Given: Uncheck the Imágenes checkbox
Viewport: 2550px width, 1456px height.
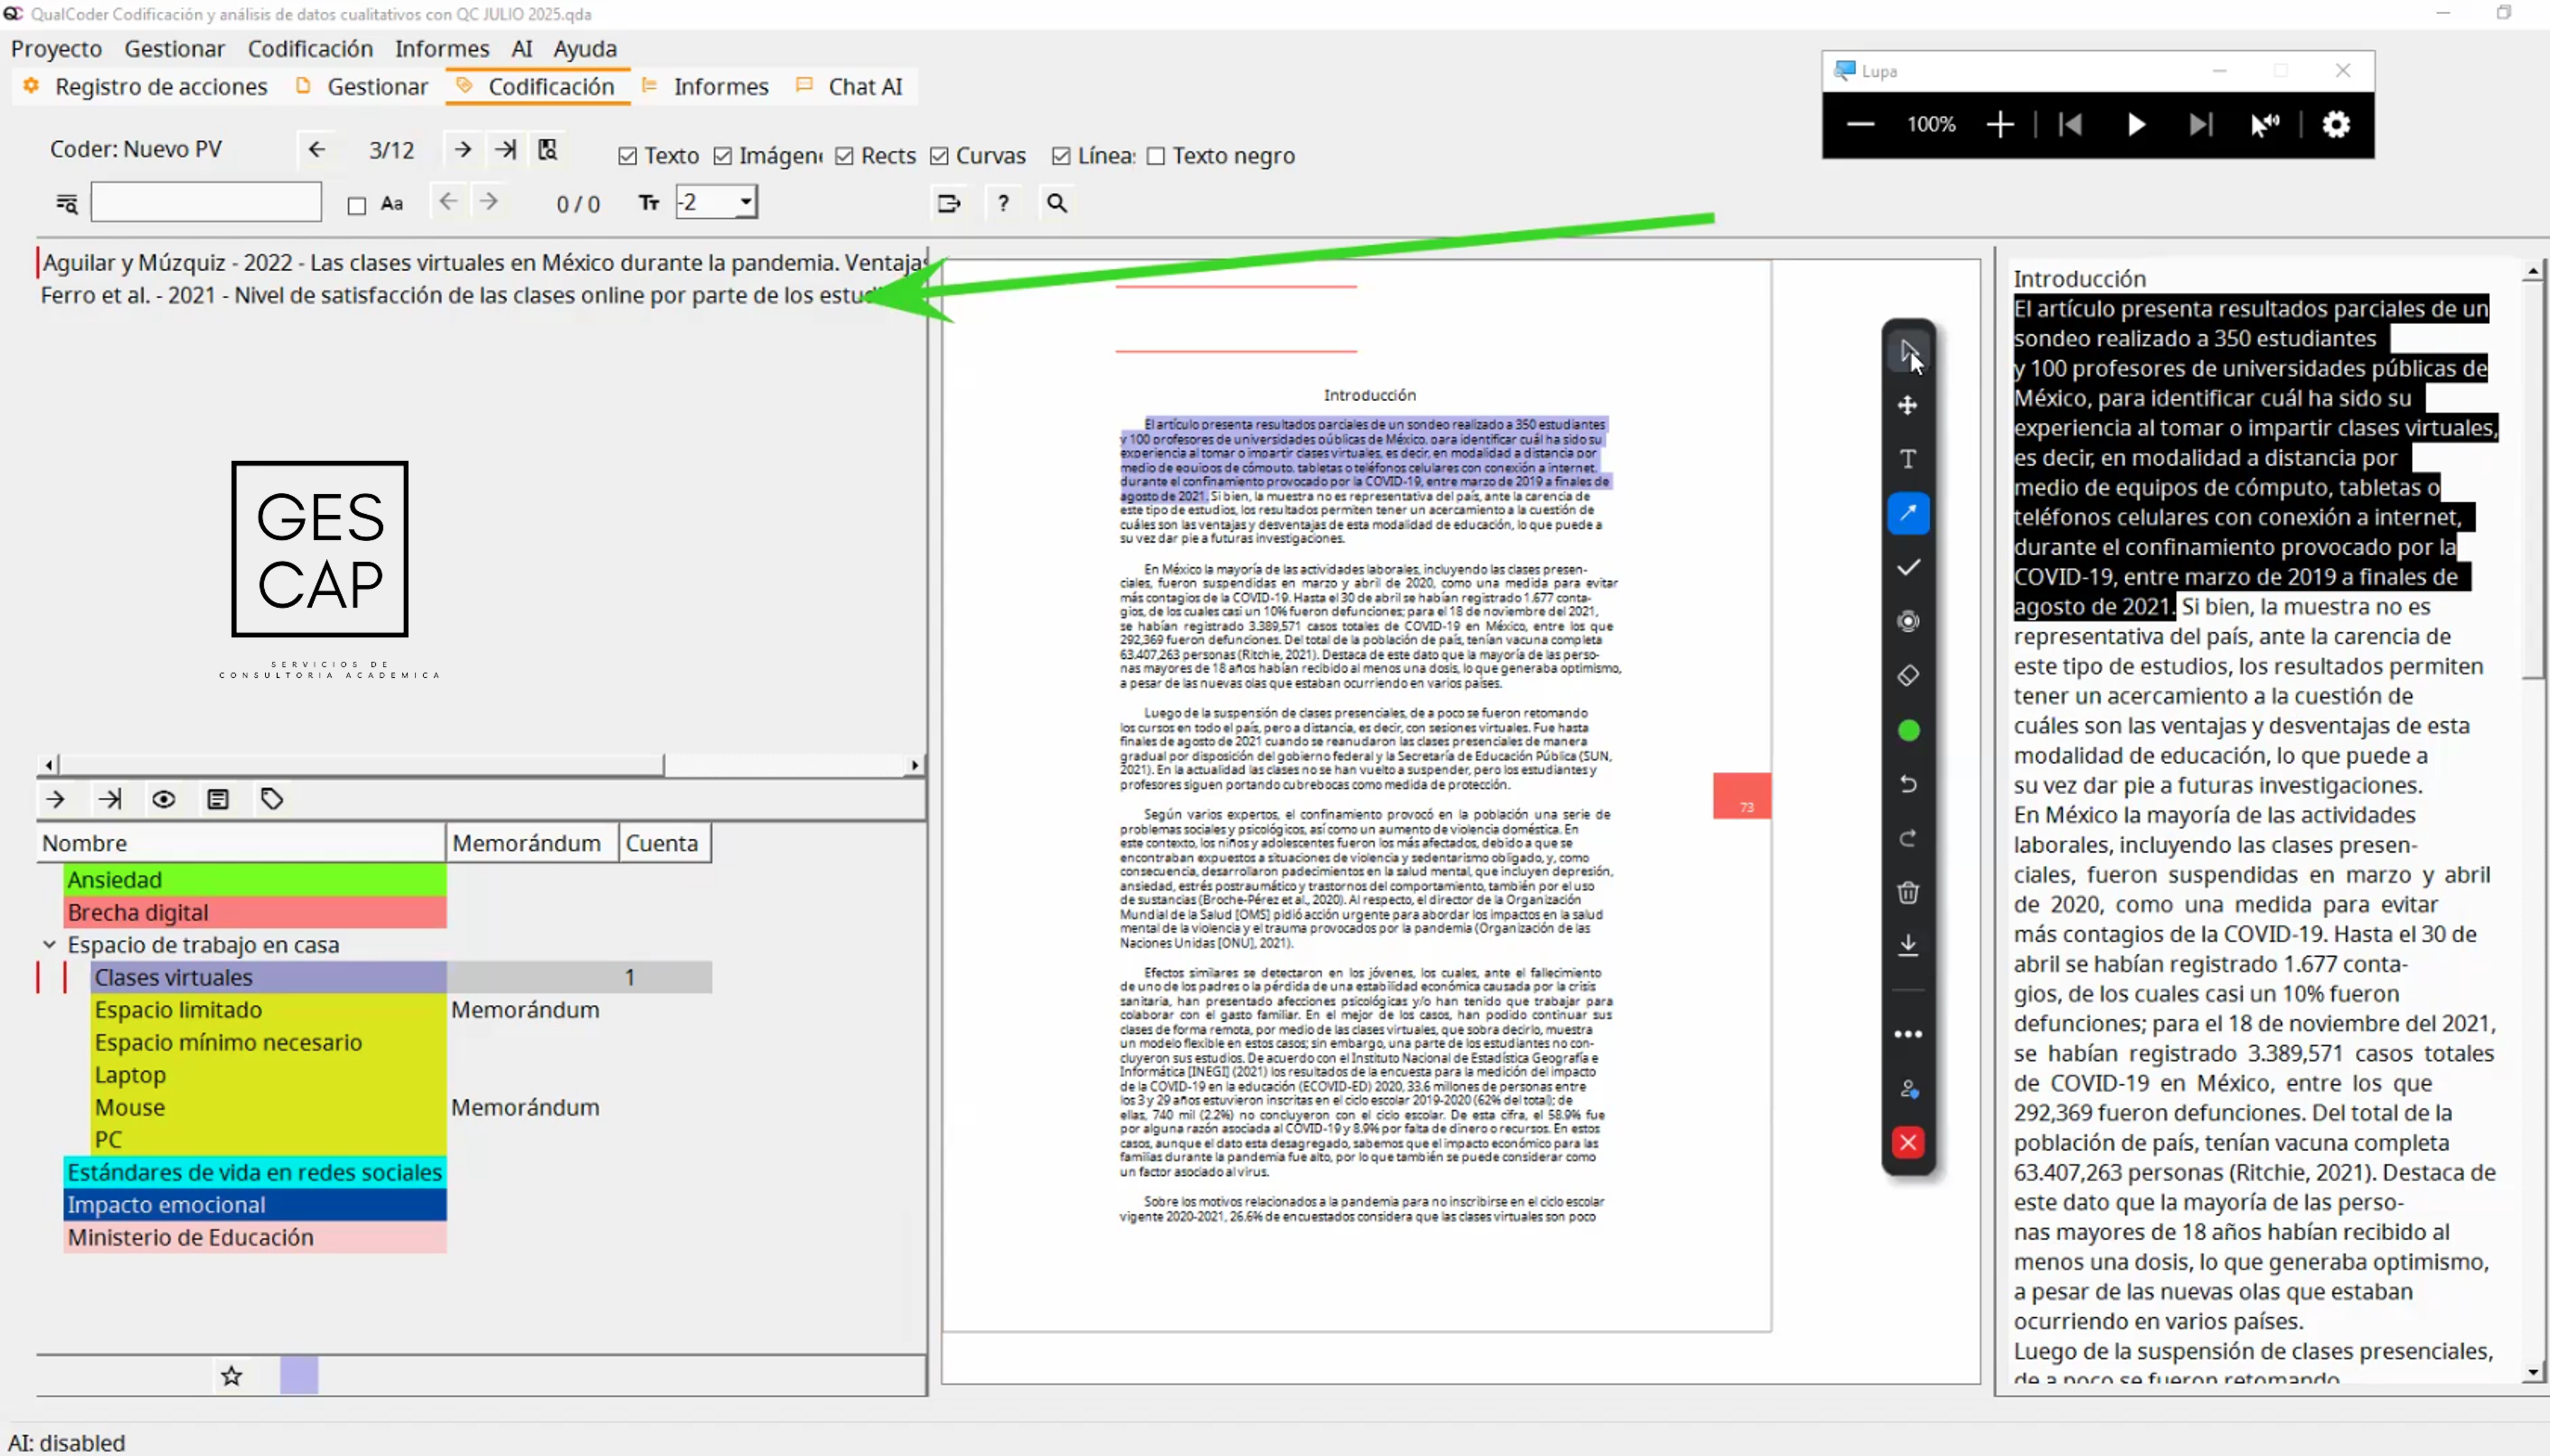Looking at the screenshot, I should [x=723, y=156].
